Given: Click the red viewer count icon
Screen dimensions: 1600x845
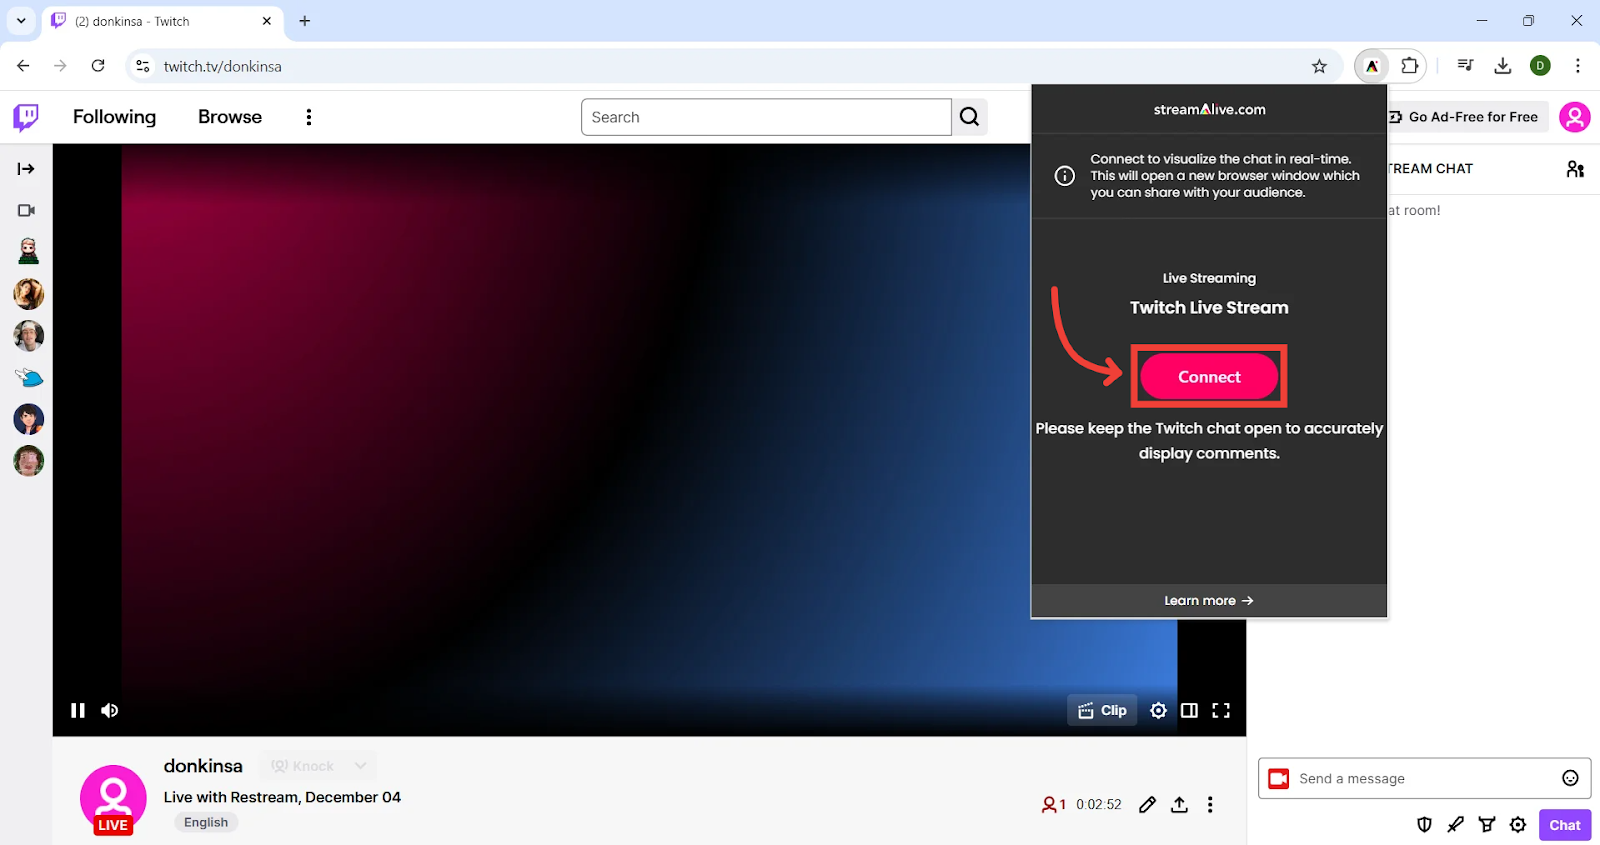Looking at the screenshot, I should click(x=1049, y=805).
